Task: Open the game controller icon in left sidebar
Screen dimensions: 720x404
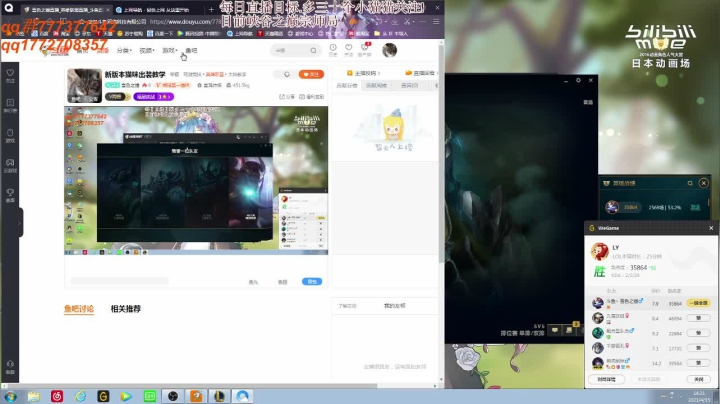Action: tap(10, 165)
